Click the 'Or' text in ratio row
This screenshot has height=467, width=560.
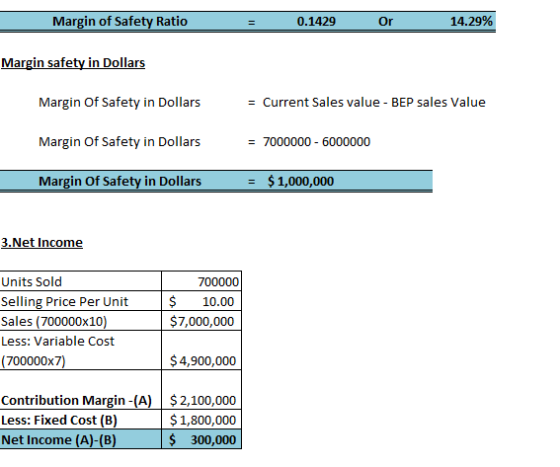(385, 22)
